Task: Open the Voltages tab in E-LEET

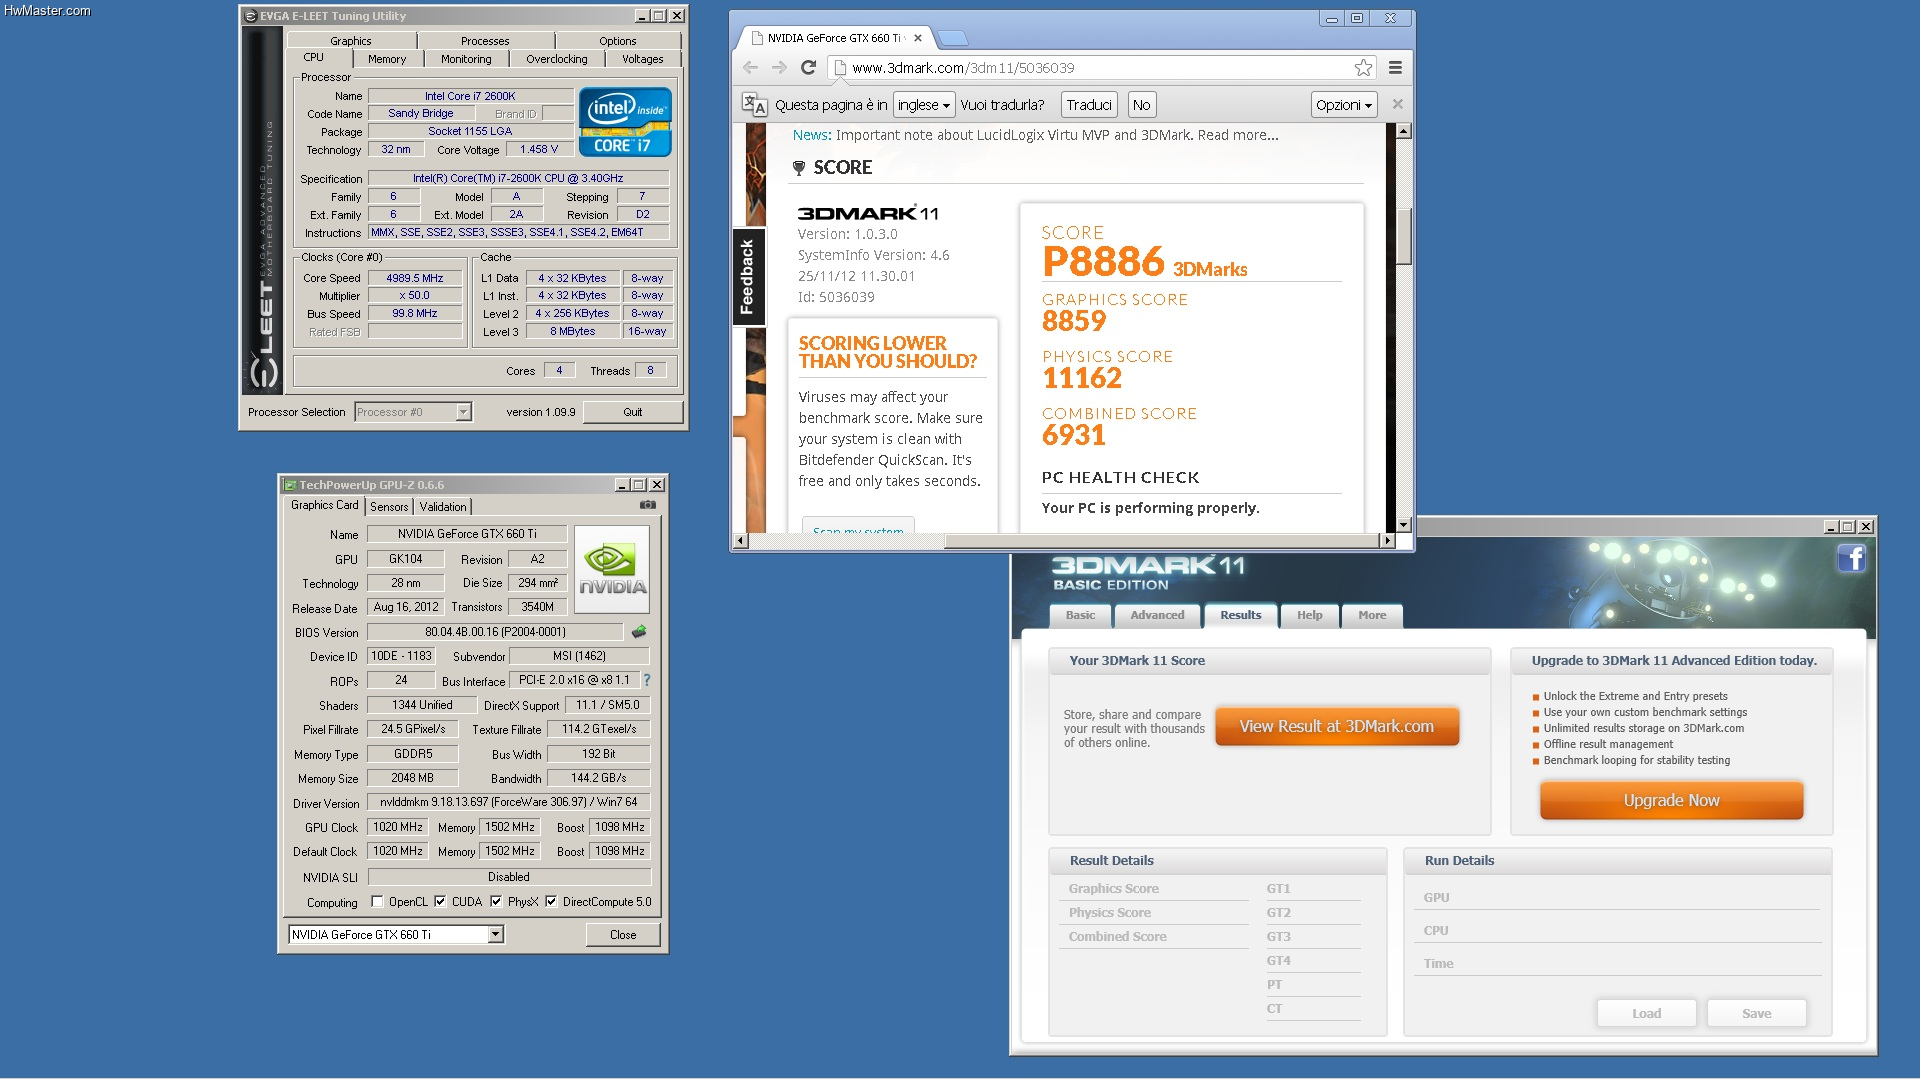Action: [x=642, y=59]
